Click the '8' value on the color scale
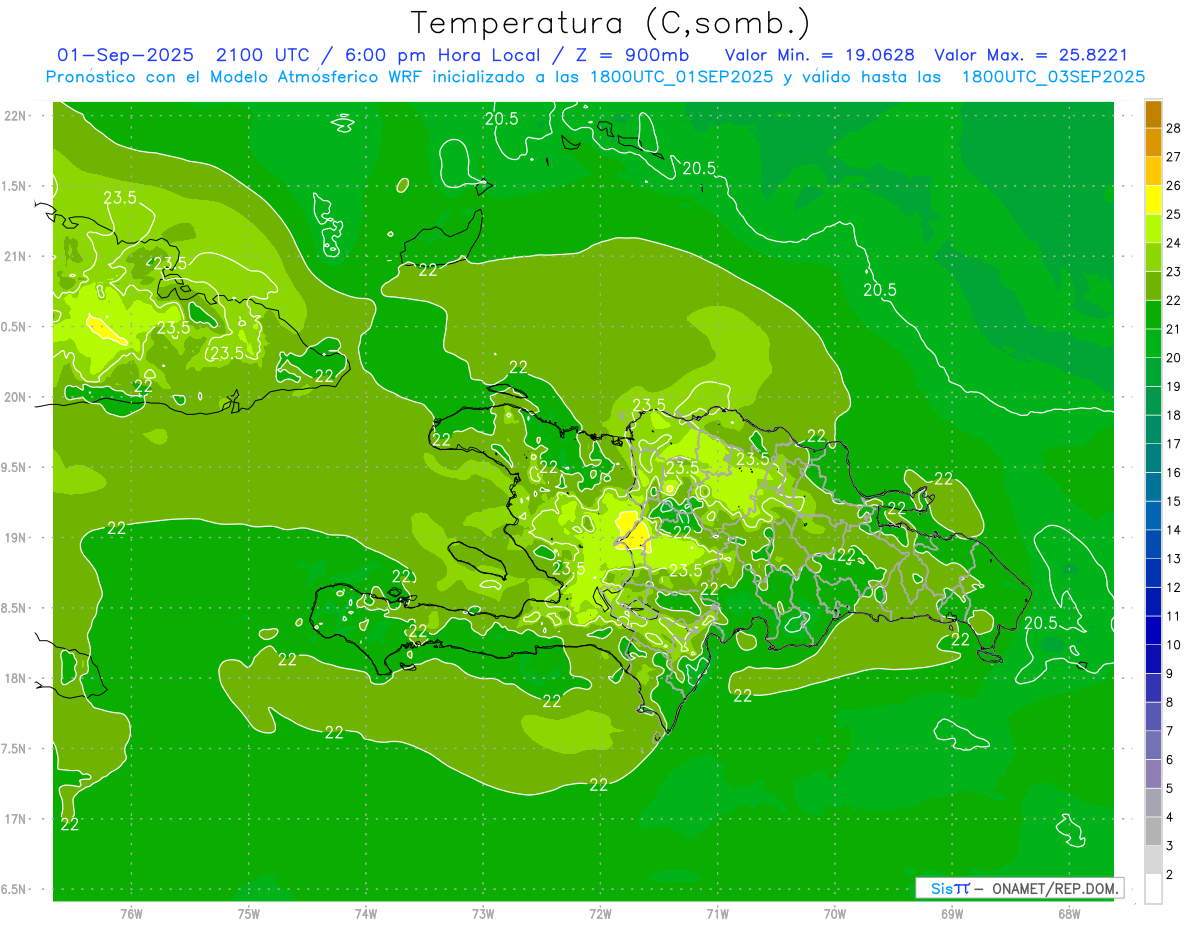 pyautogui.click(x=1171, y=702)
